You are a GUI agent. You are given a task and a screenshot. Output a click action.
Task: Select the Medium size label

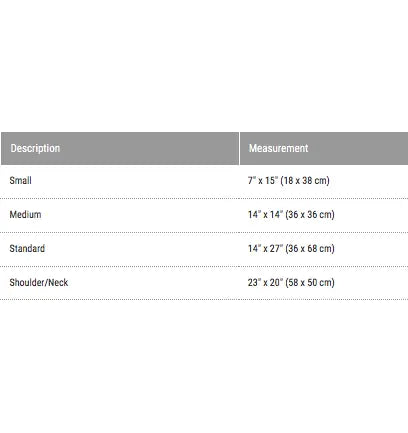coord(25,214)
